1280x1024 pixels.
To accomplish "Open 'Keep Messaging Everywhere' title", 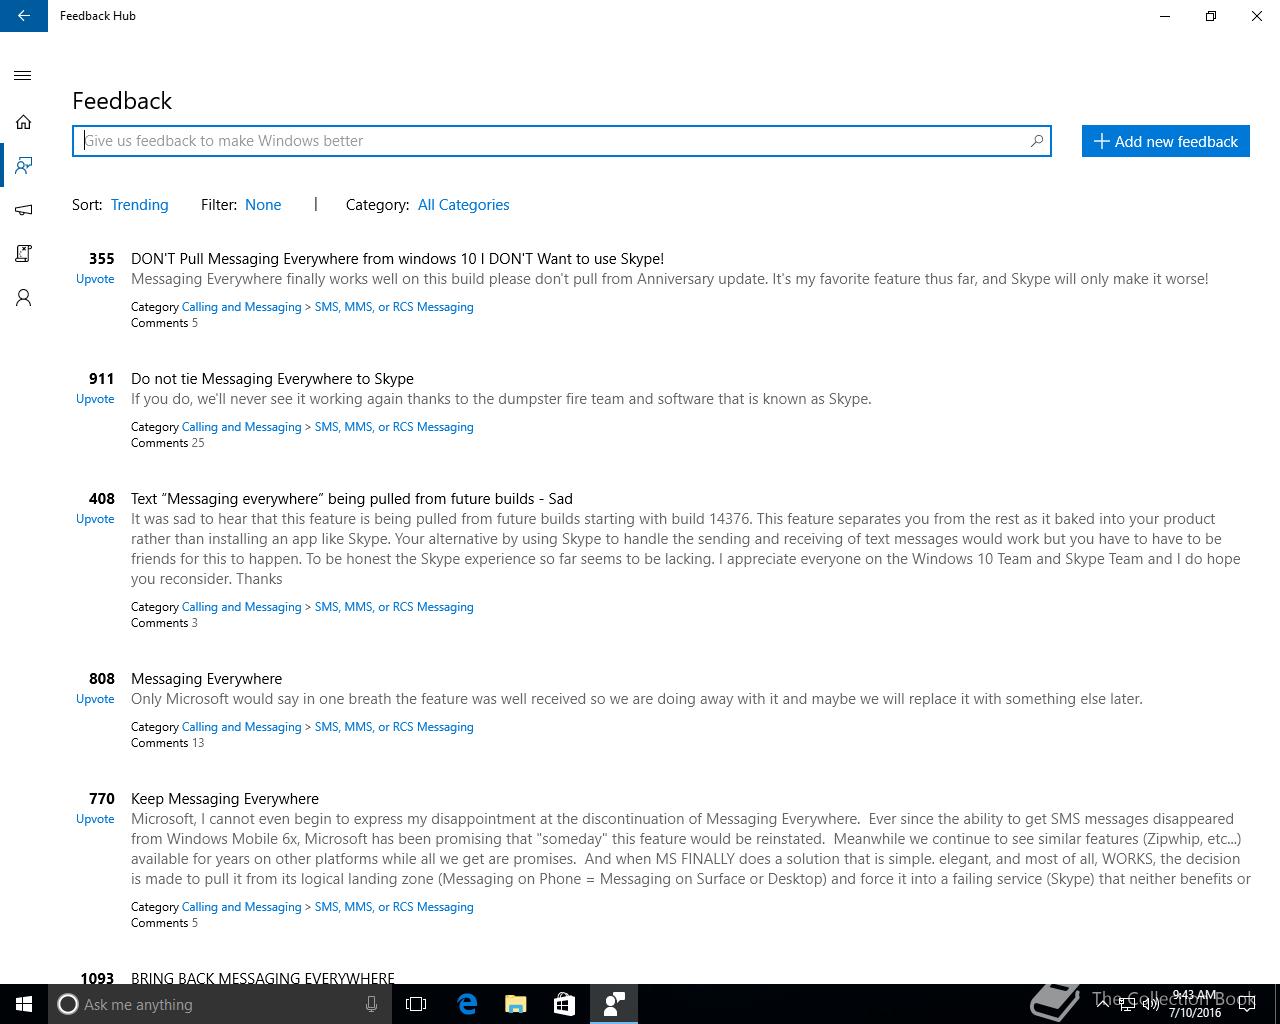I will tap(225, 798).
